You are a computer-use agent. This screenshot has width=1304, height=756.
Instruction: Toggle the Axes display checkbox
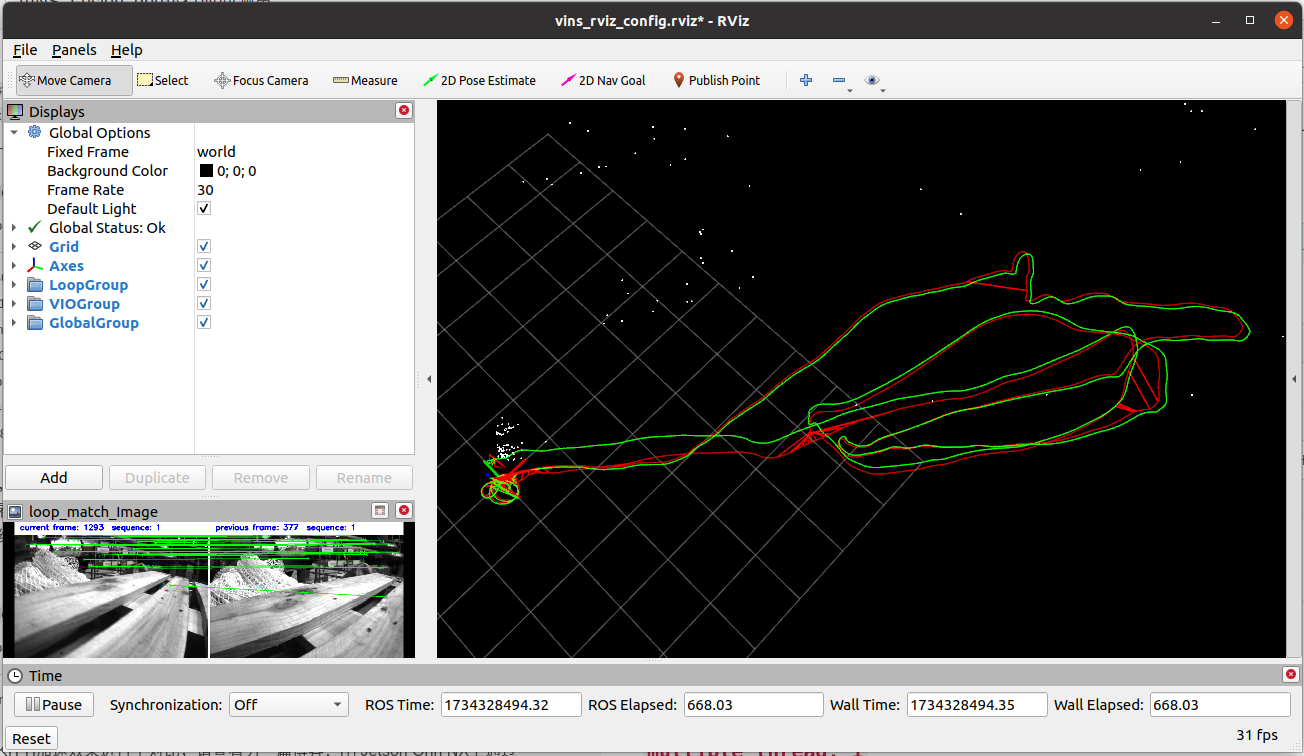coord(204,265)
